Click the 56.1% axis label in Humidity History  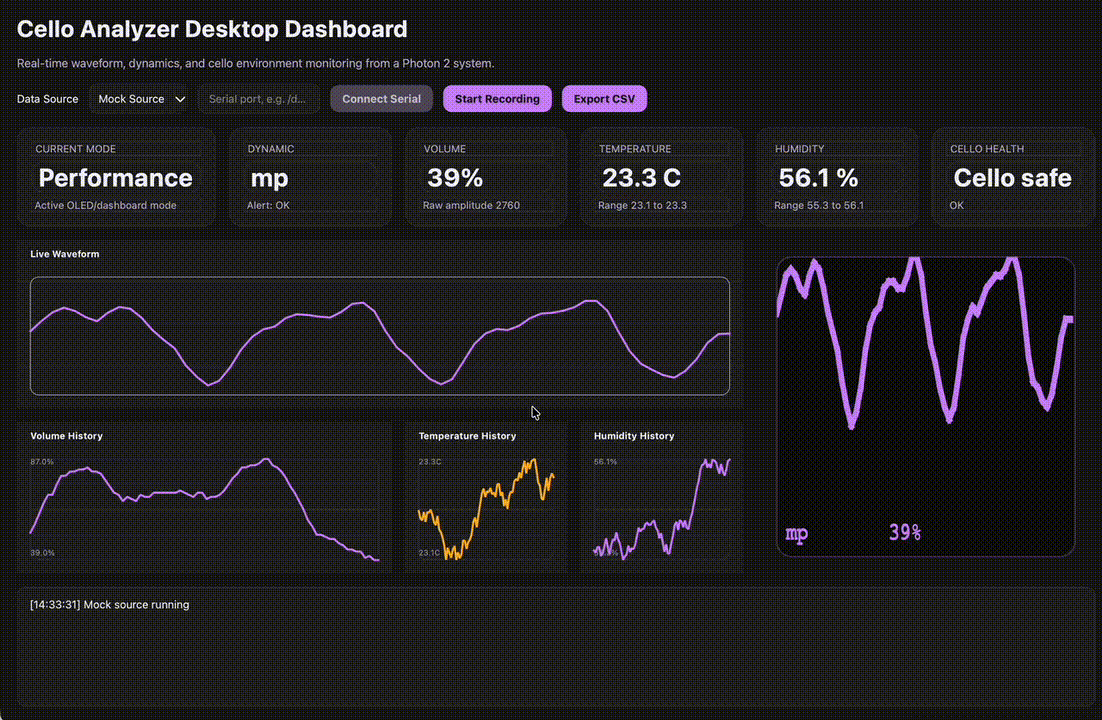[x=605, y=462]
